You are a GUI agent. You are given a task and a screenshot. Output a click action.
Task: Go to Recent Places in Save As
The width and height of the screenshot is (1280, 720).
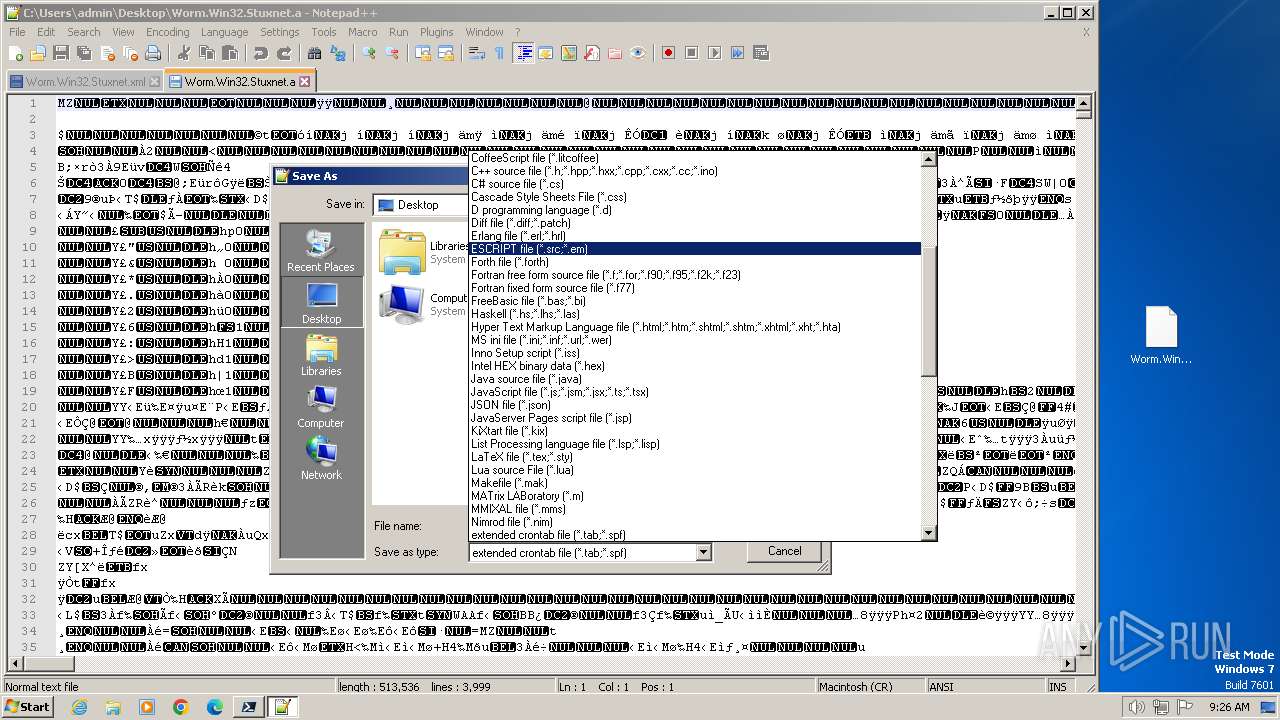click(320, 249)
